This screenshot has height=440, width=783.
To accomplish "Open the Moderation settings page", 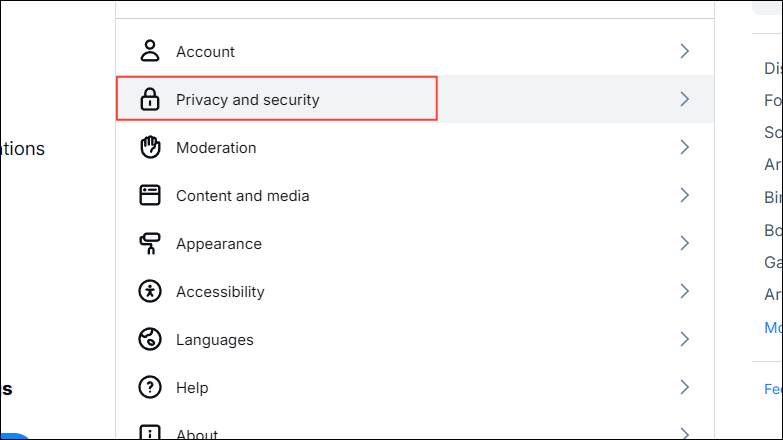I will 216,148.
